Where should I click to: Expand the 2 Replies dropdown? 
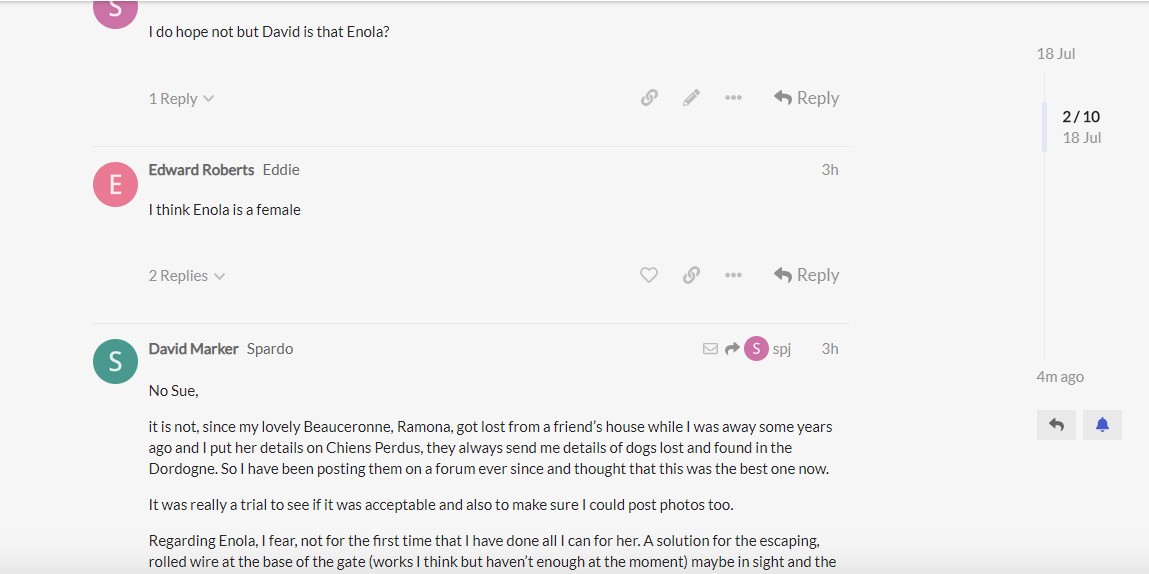coord(187,276)
